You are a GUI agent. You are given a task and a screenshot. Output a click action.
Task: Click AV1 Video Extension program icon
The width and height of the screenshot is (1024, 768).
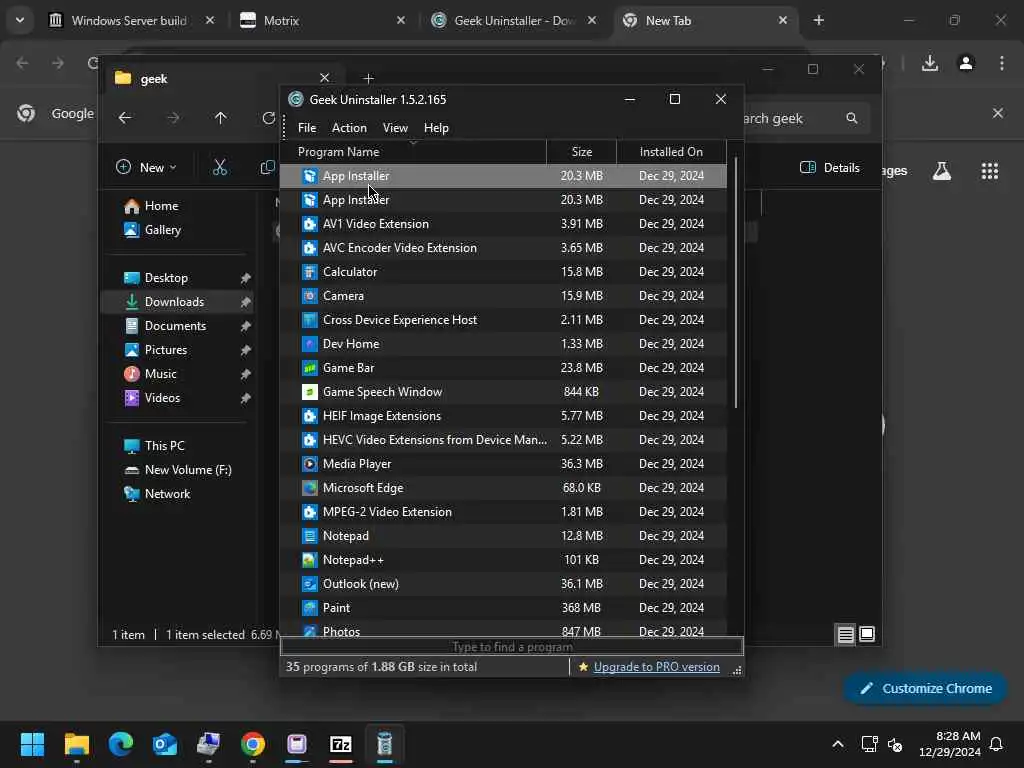[x=310, y=224]
